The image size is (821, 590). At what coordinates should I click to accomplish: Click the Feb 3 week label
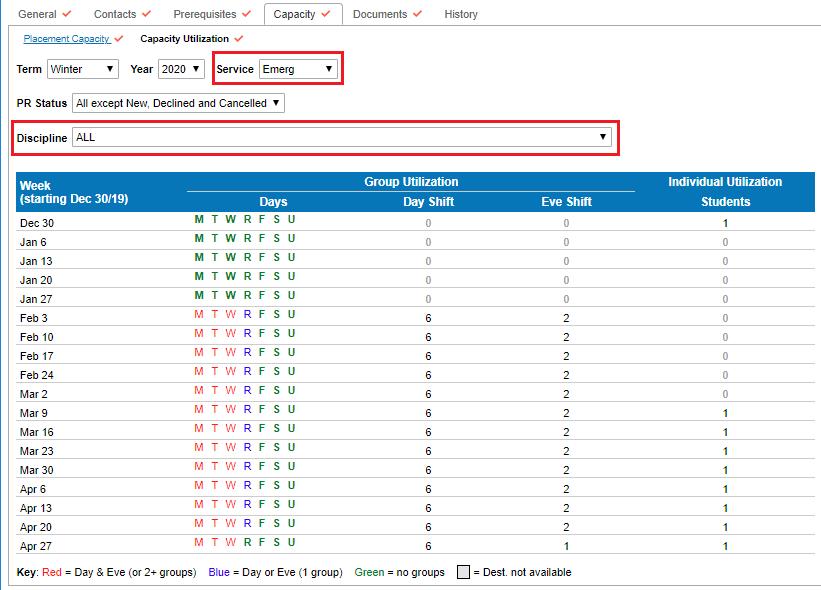pos(34,318)
